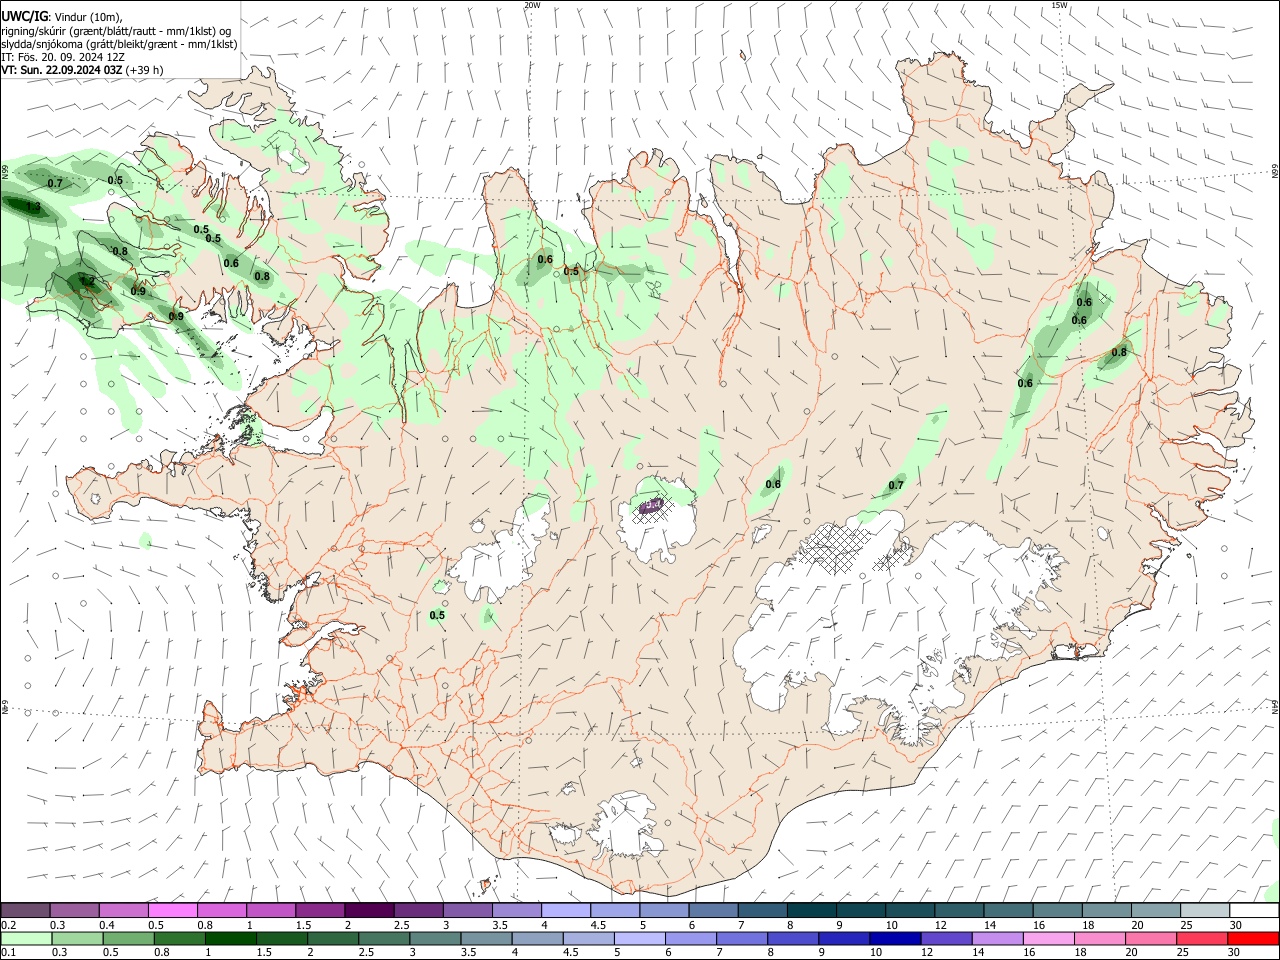This screenshot has height=960, width=1280.
Task: Click the 15W longitude label at top
Action: pos(1060,5)
